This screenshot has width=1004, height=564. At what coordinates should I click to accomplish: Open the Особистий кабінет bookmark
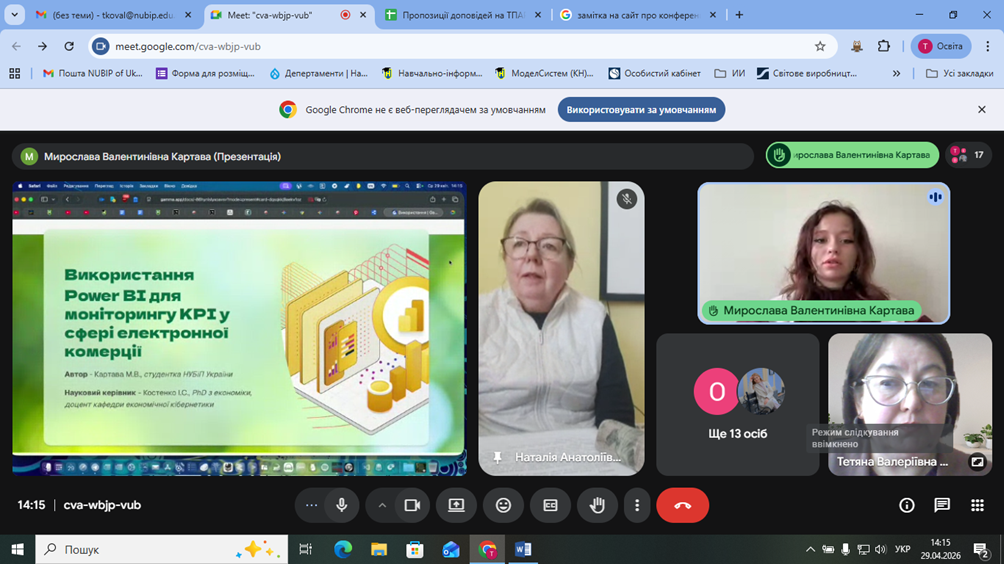tap(654, 74)
